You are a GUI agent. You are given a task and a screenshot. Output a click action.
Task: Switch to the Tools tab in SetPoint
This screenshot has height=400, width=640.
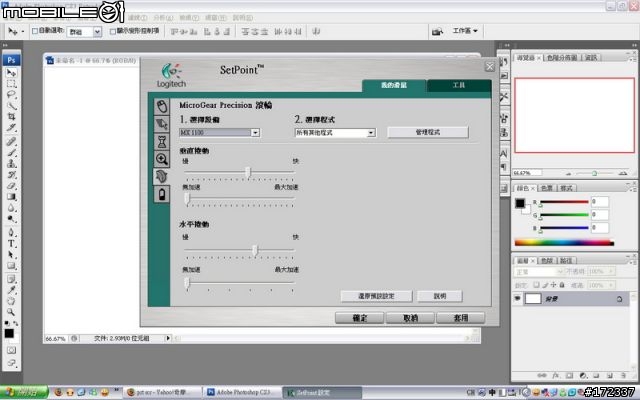pos(459,85)
